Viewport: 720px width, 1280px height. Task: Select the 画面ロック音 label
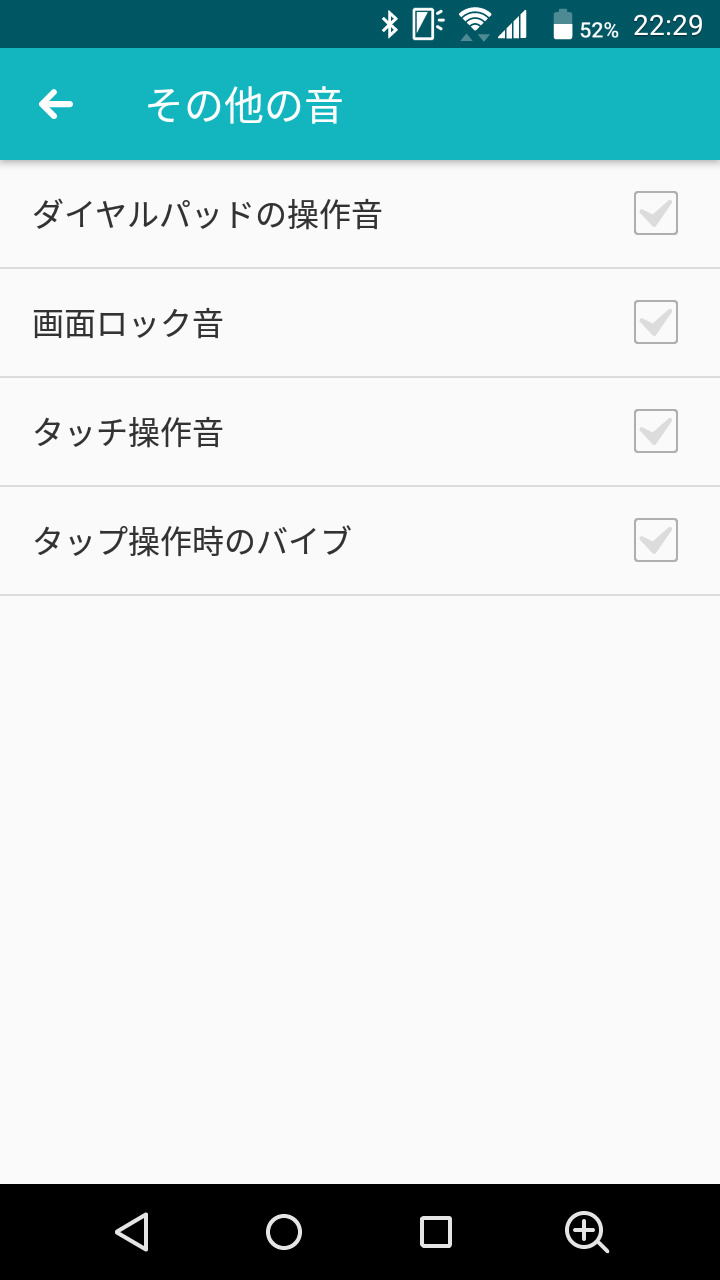pos(128,323)
